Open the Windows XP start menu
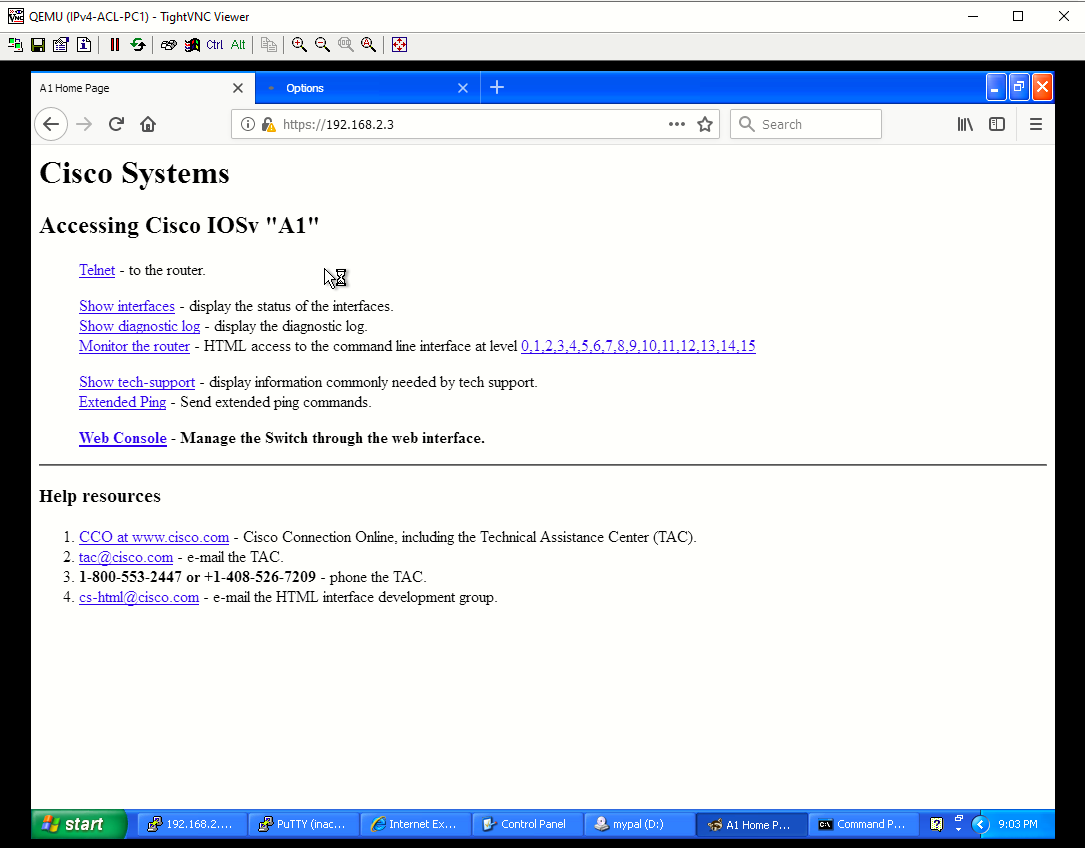Viewport: 1085px width, 848px height. tap(78, 824)
